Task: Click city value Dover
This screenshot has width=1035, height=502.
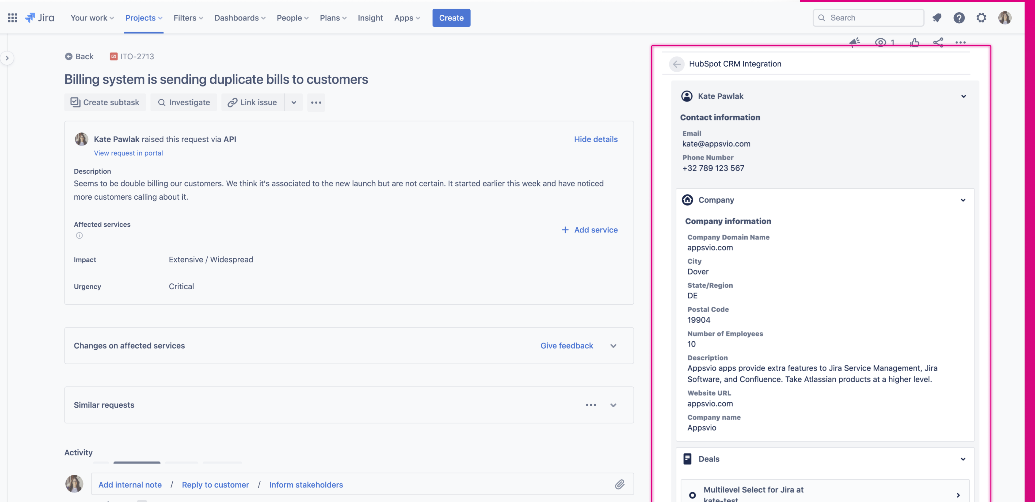Action: (698, 272)
